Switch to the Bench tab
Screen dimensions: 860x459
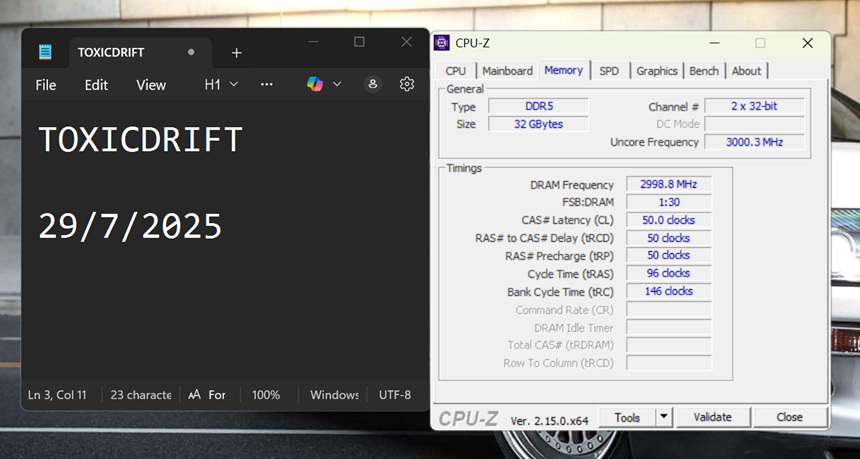(x=704, y=71)
